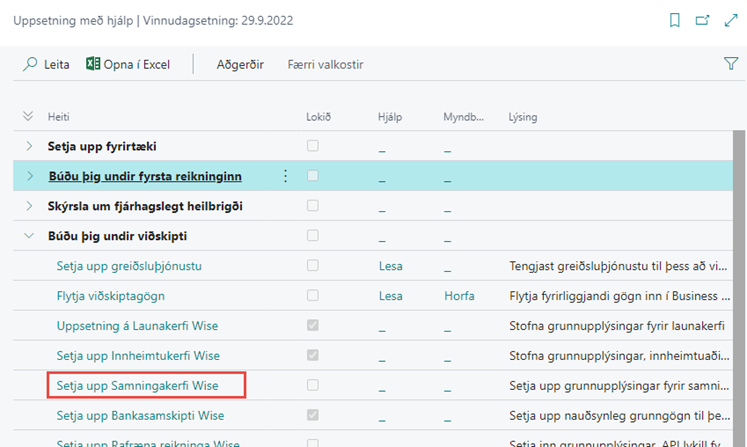Toggle Lokið checkbox for Setja upp fyrirtæki
747x447 pixels.
[313, 146]
